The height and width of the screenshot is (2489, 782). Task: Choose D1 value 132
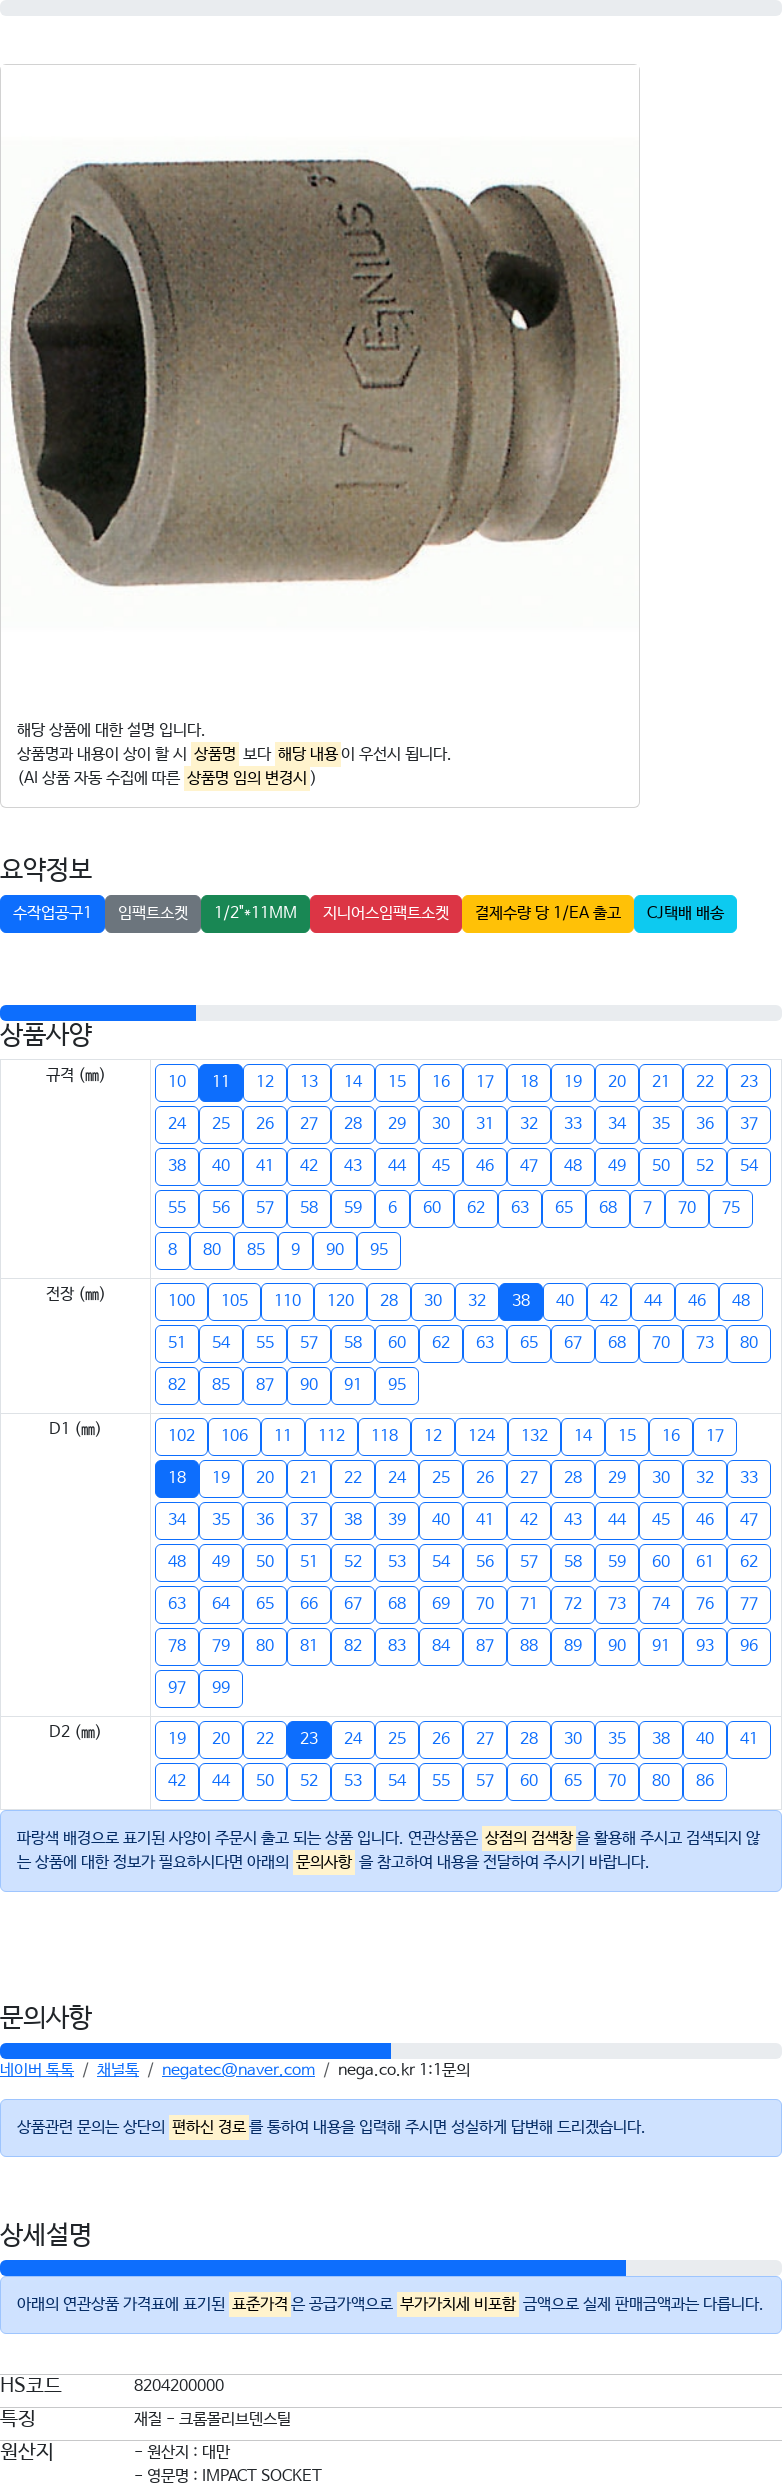click(x=534, y=1436)
